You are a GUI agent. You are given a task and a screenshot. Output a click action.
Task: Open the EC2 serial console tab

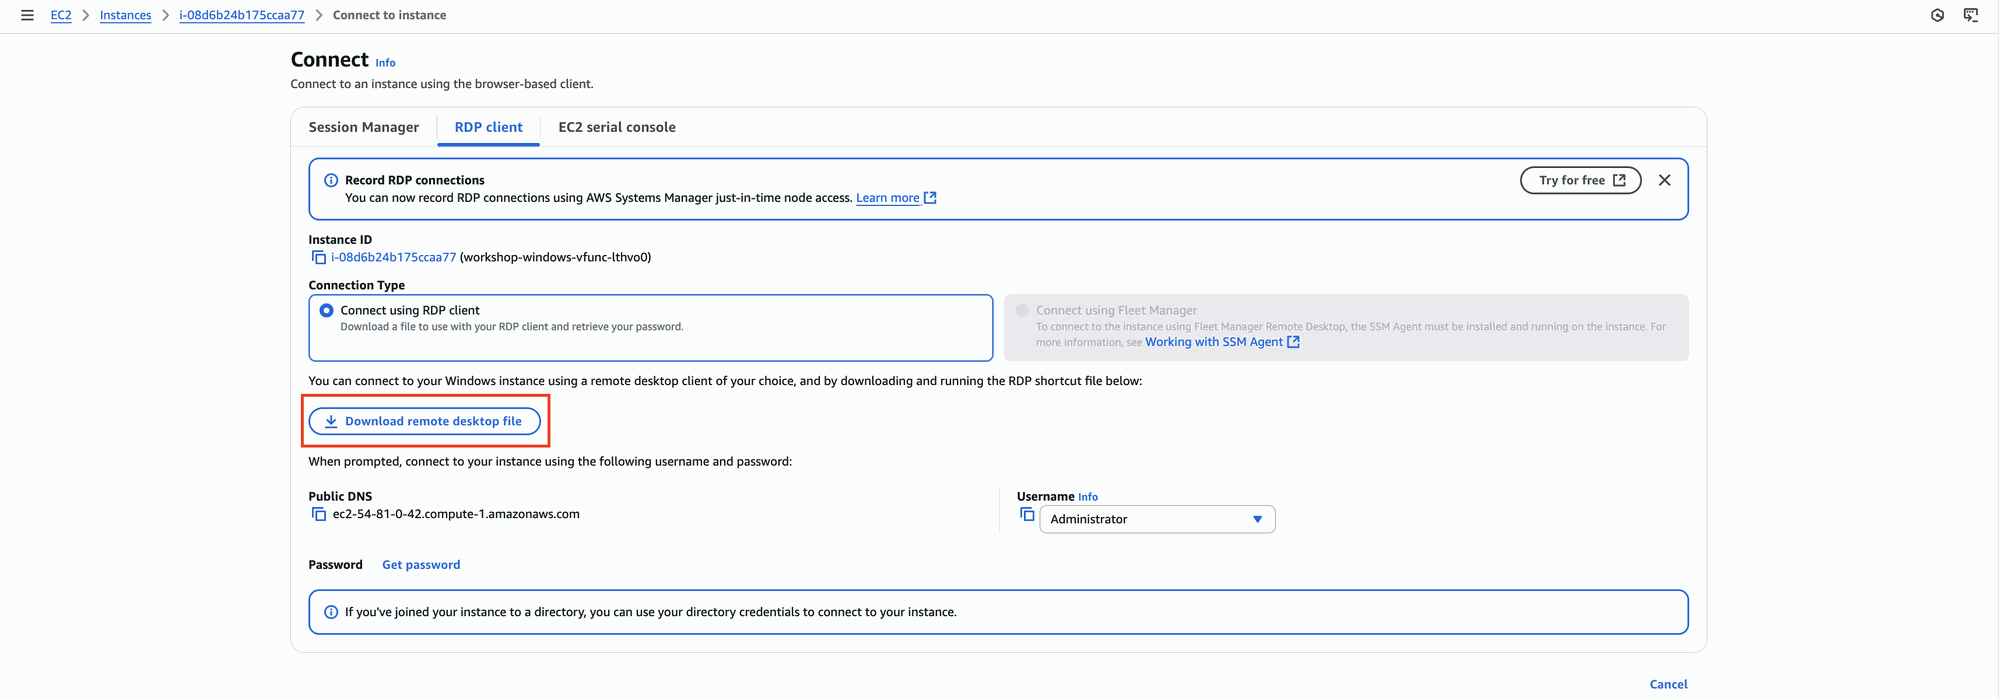(x=617, y=127)
